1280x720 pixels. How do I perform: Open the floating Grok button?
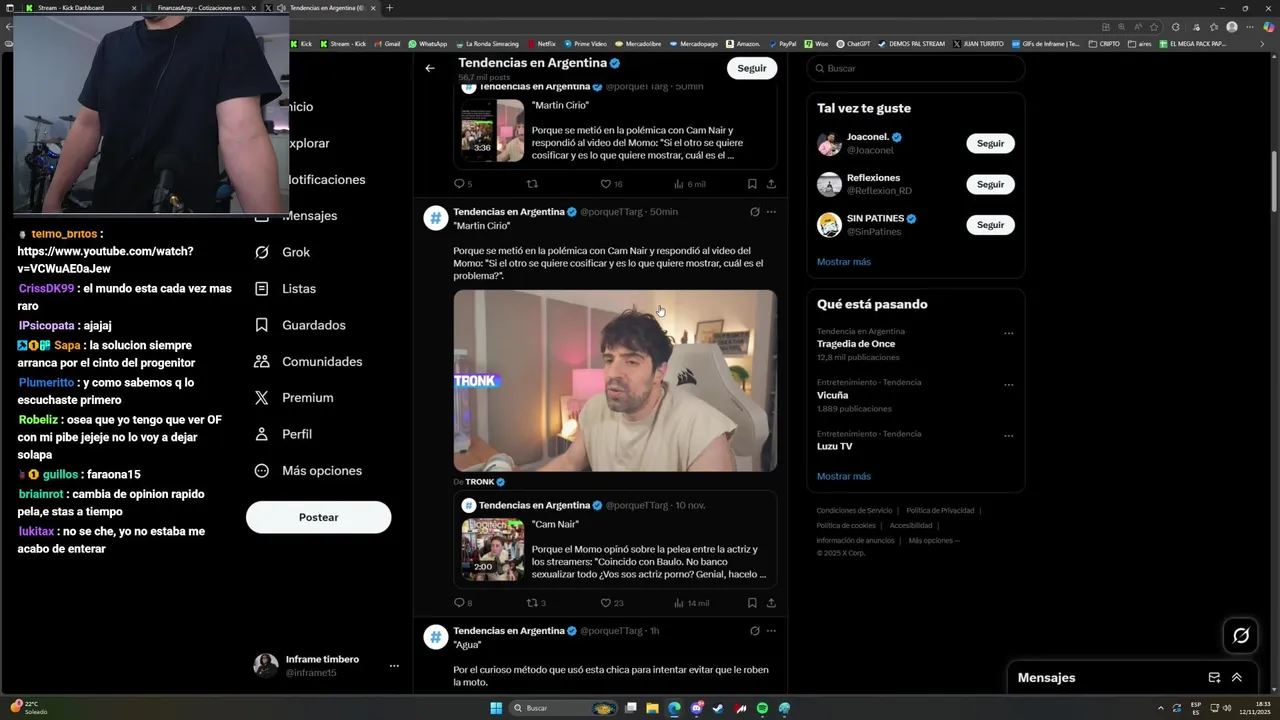click(x=1241, y=635)
